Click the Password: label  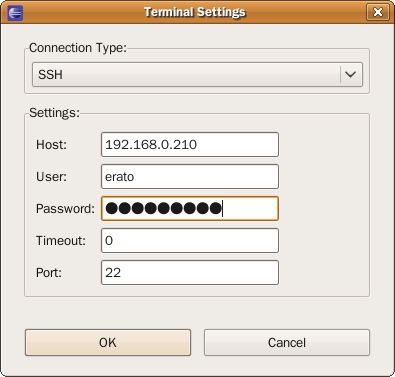(65, 208)
